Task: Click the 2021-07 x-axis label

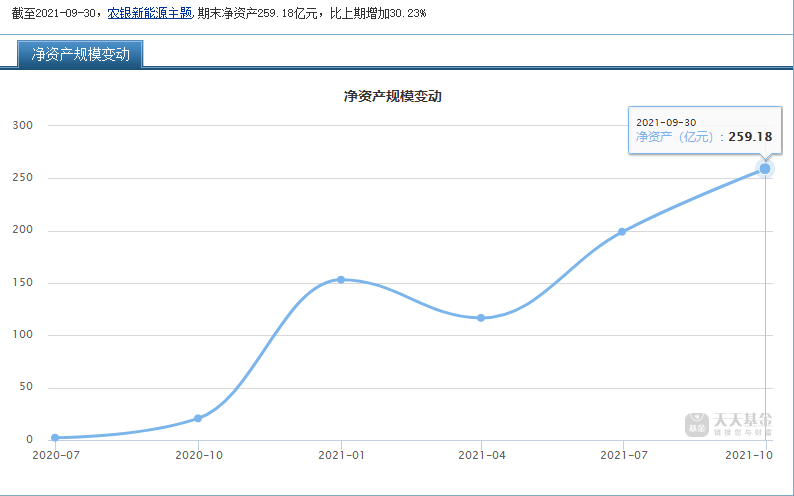Action: click(624, 455)
